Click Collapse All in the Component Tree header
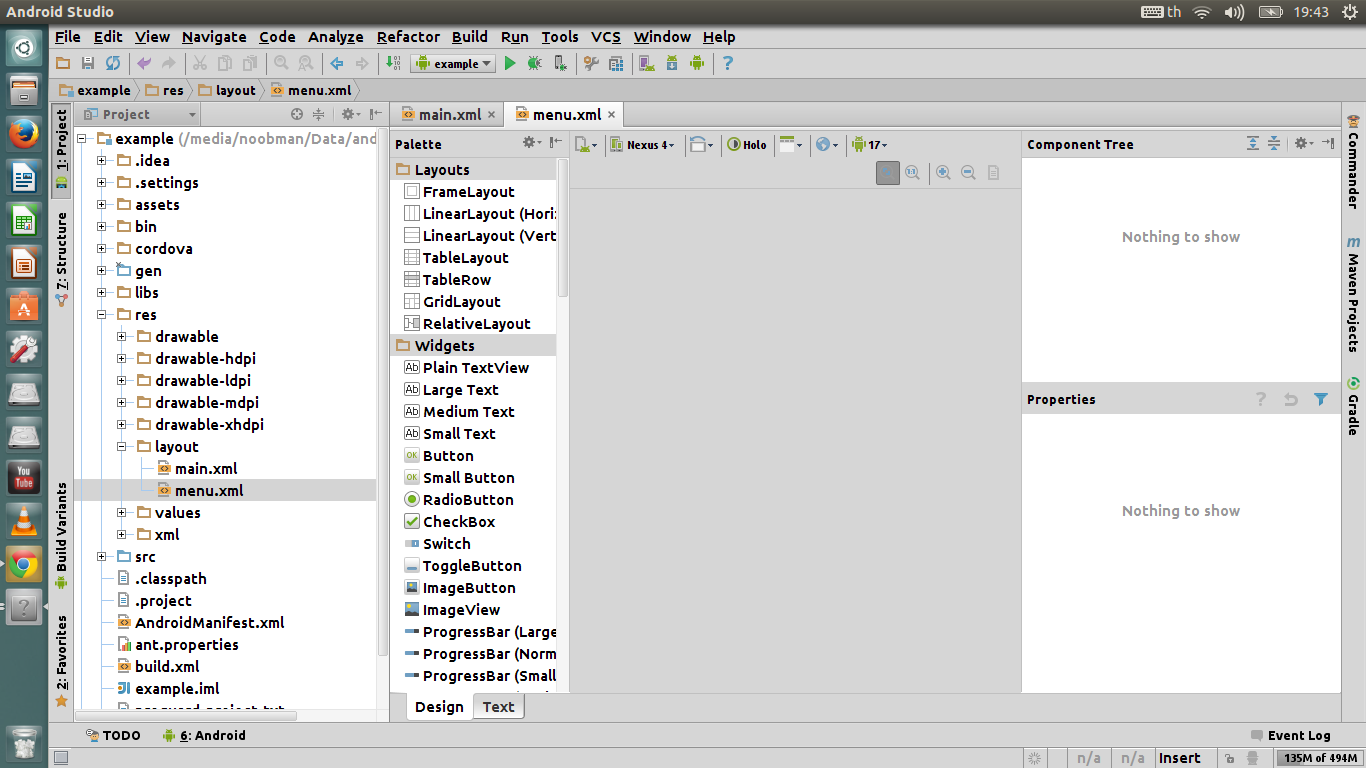 pos(1274,144)
